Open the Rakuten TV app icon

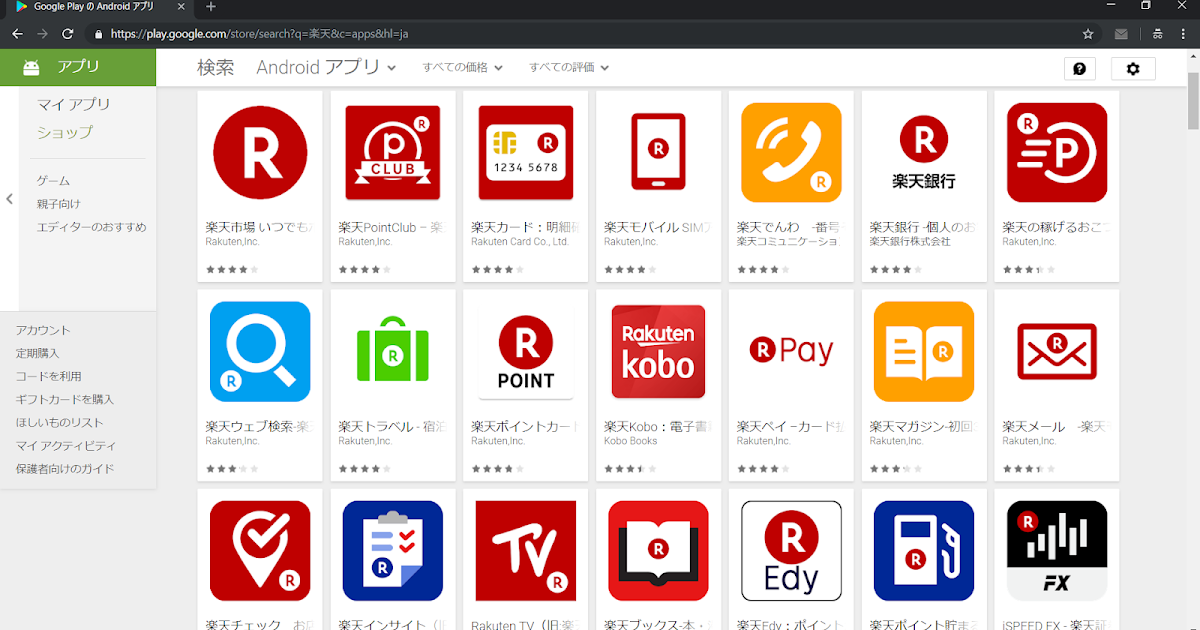(x=526, y=550)
